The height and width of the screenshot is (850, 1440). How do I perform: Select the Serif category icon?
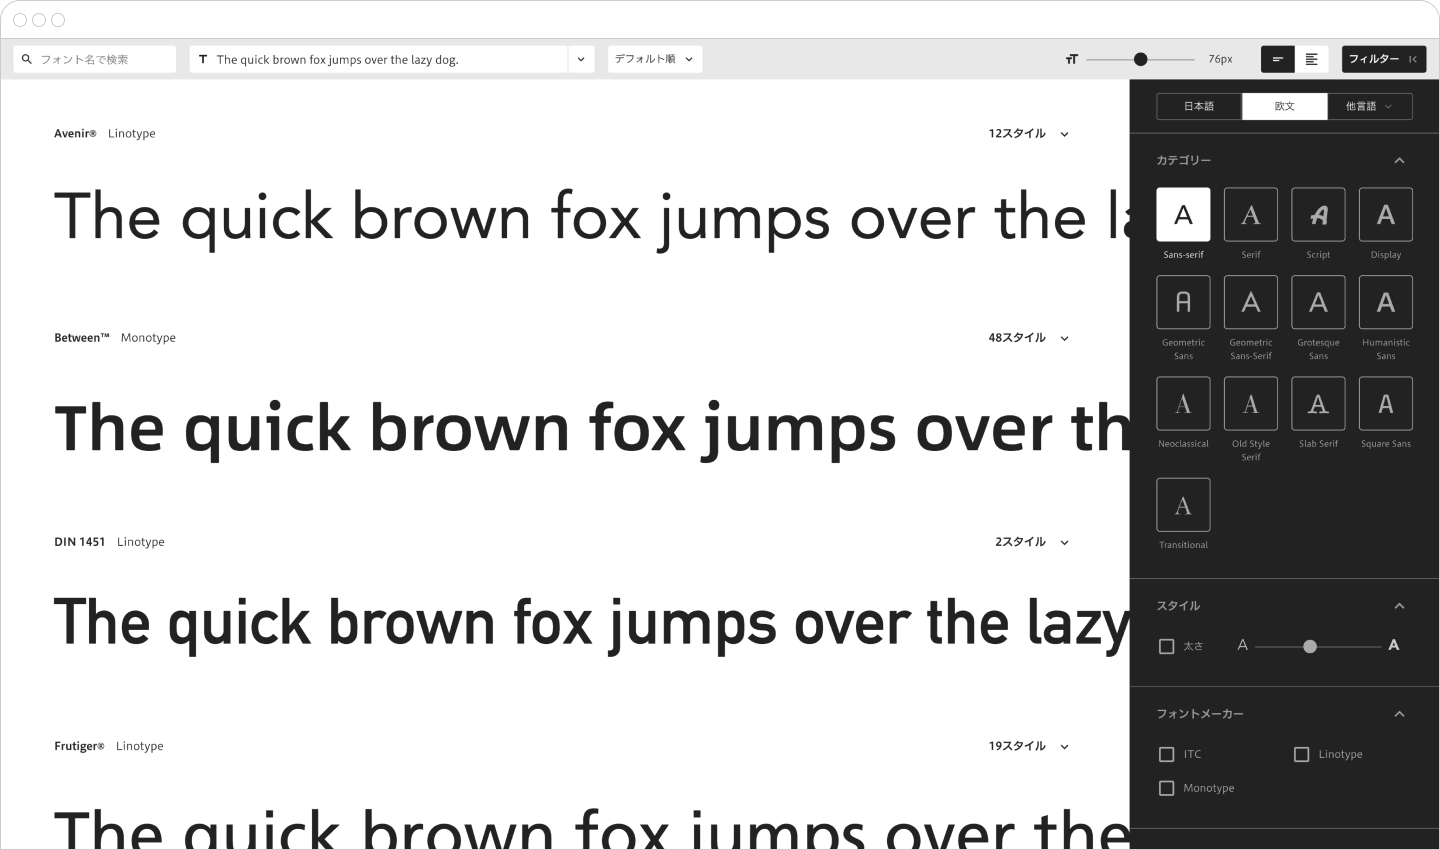coord(1251,214)
